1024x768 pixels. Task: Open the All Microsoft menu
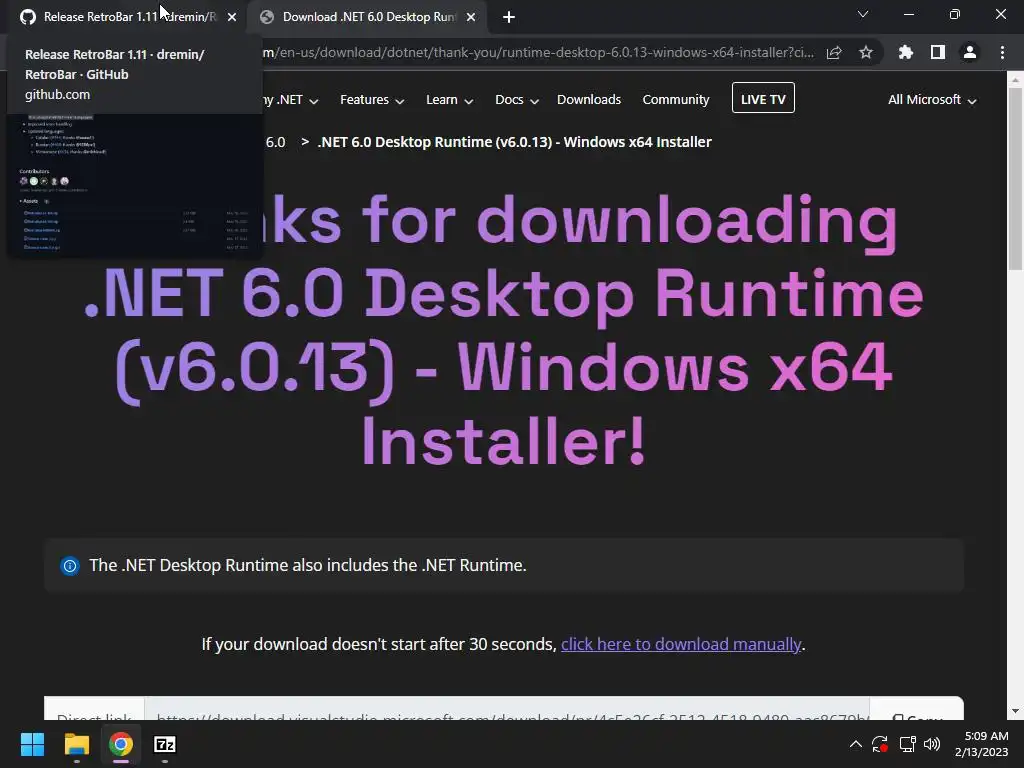pos(932,100)
